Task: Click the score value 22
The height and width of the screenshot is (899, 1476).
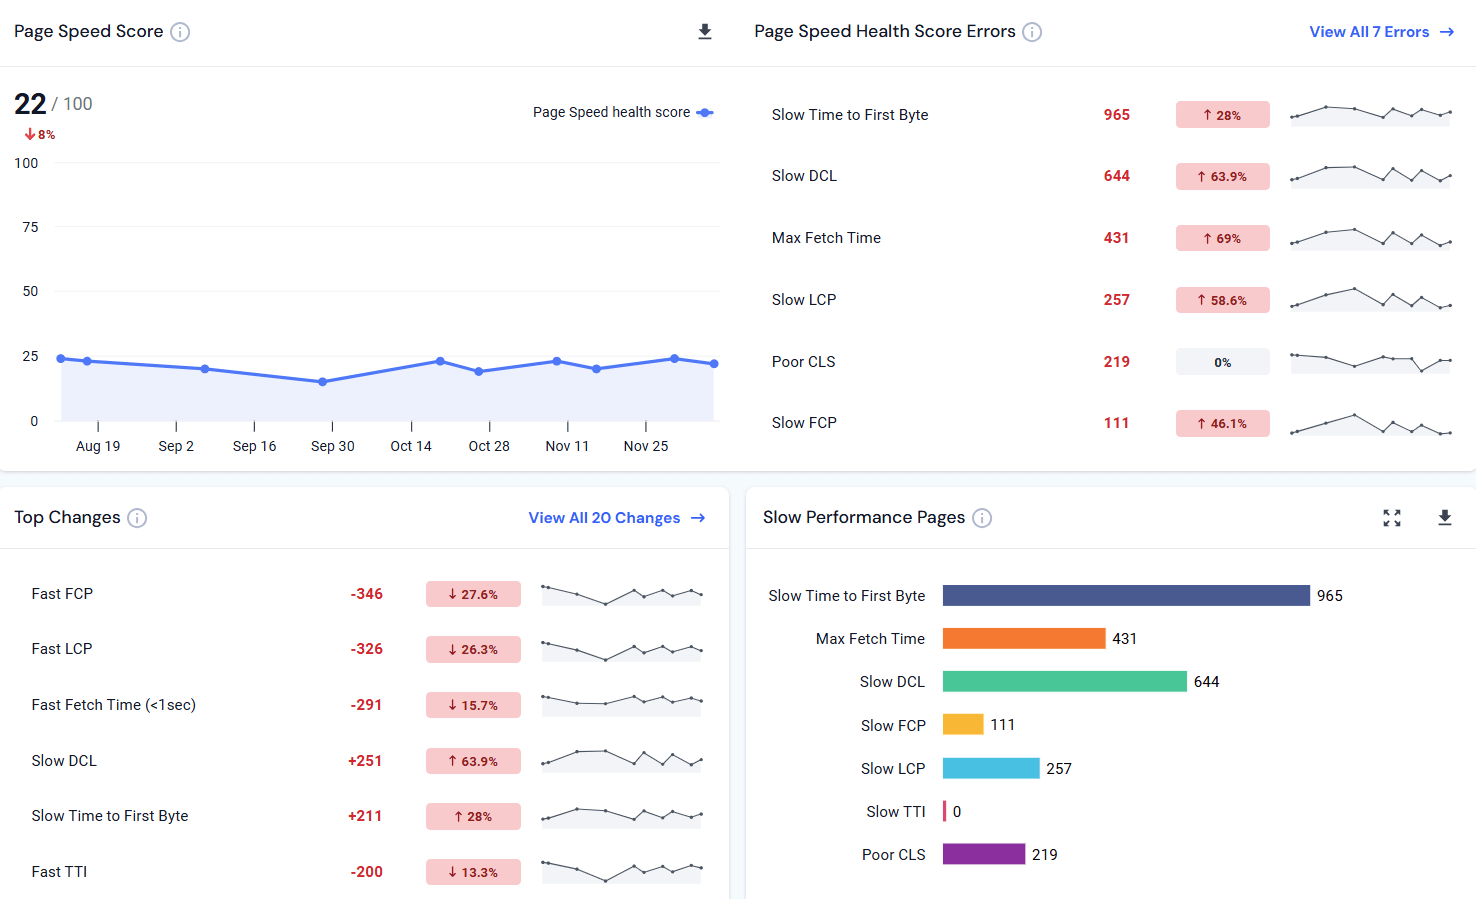Action: click(x=30, y=104)
